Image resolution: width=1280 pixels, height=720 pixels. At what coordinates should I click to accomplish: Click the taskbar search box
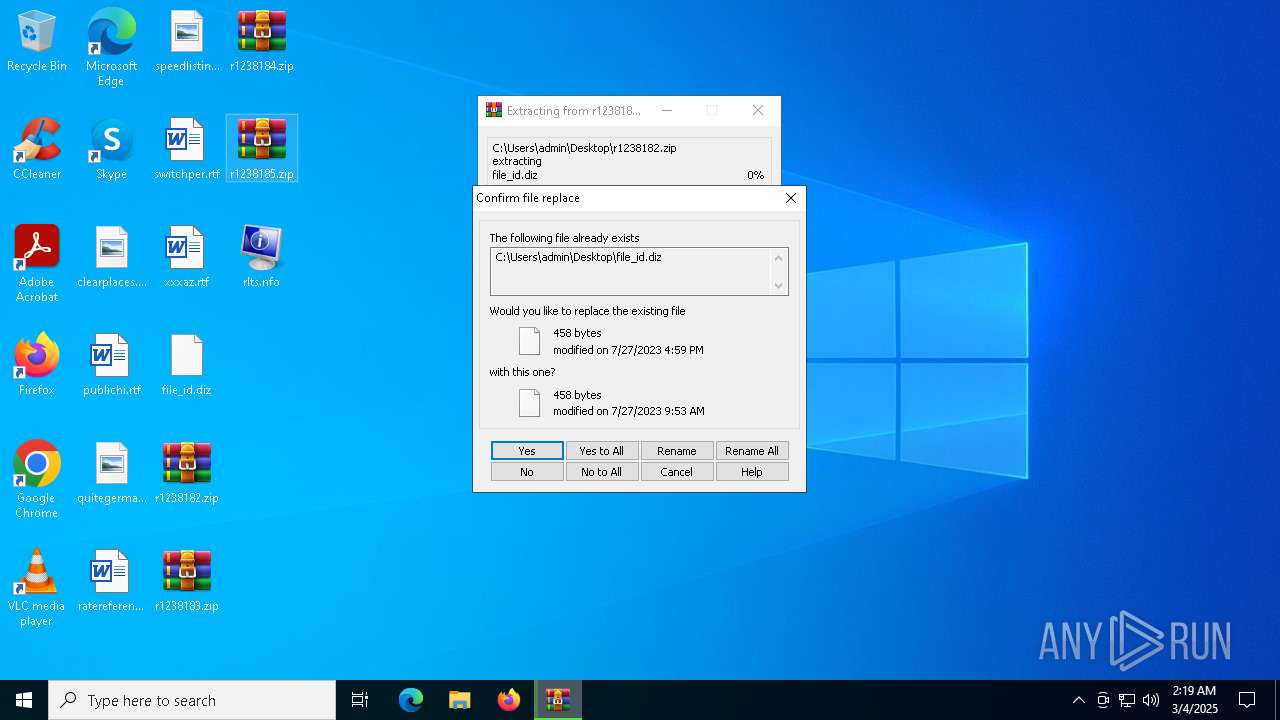click(192, 700)
